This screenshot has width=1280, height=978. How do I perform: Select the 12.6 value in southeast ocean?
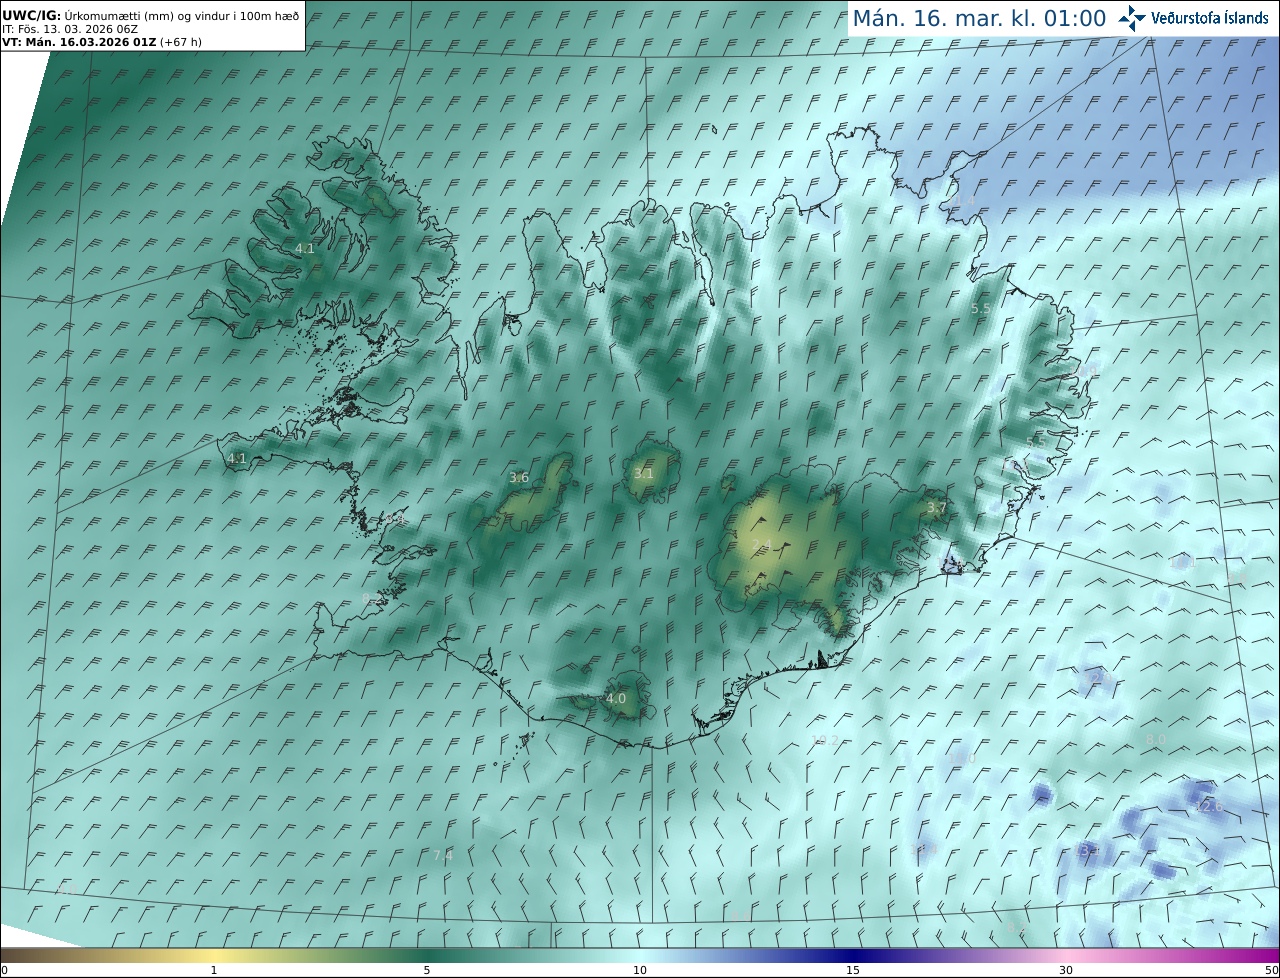pyautogui.click(x=1209, y=806)
